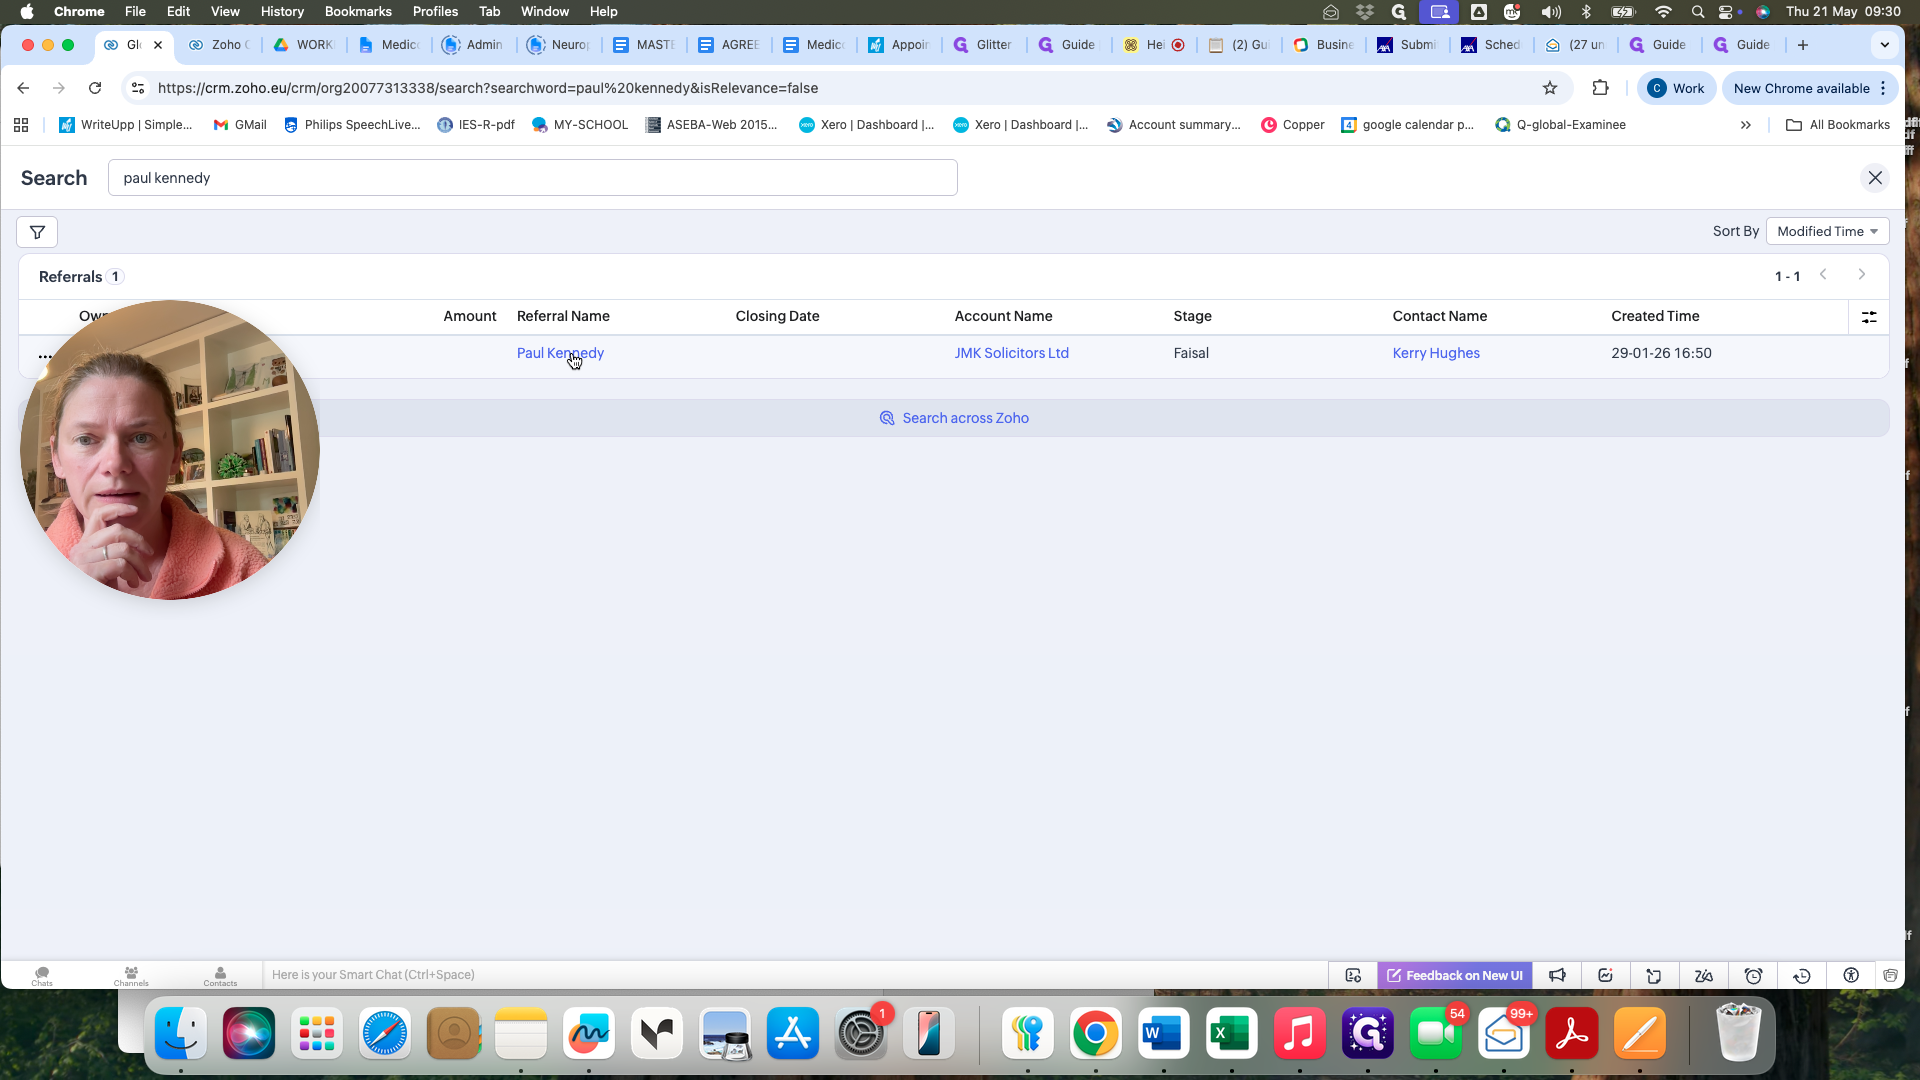Image resolution: width=1920 pixels, height=1080 pixels.
Task: Open the Chrome extensions puzzle icon
Action: [x=1600, y=88]
